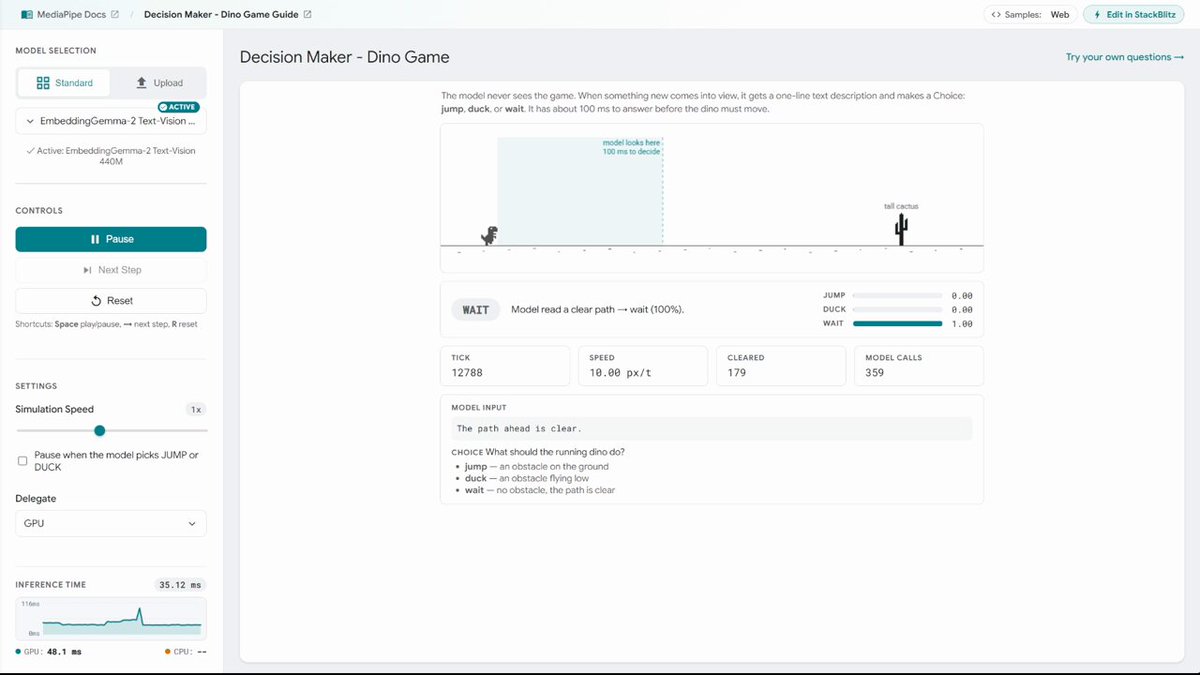The width and height of the screenshot is (1200, 675).
Task: Open the MediaPipe Docs book icon
Action: click(x=27, y=15)
